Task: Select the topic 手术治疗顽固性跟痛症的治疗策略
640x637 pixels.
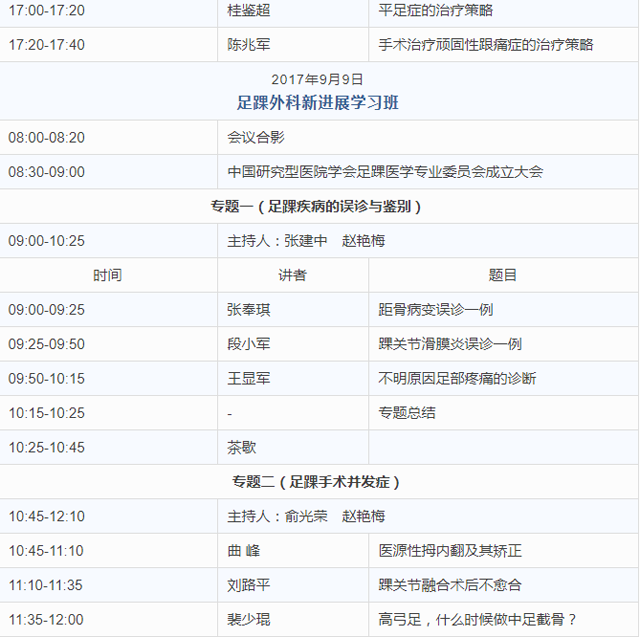Action: (486, 45)
